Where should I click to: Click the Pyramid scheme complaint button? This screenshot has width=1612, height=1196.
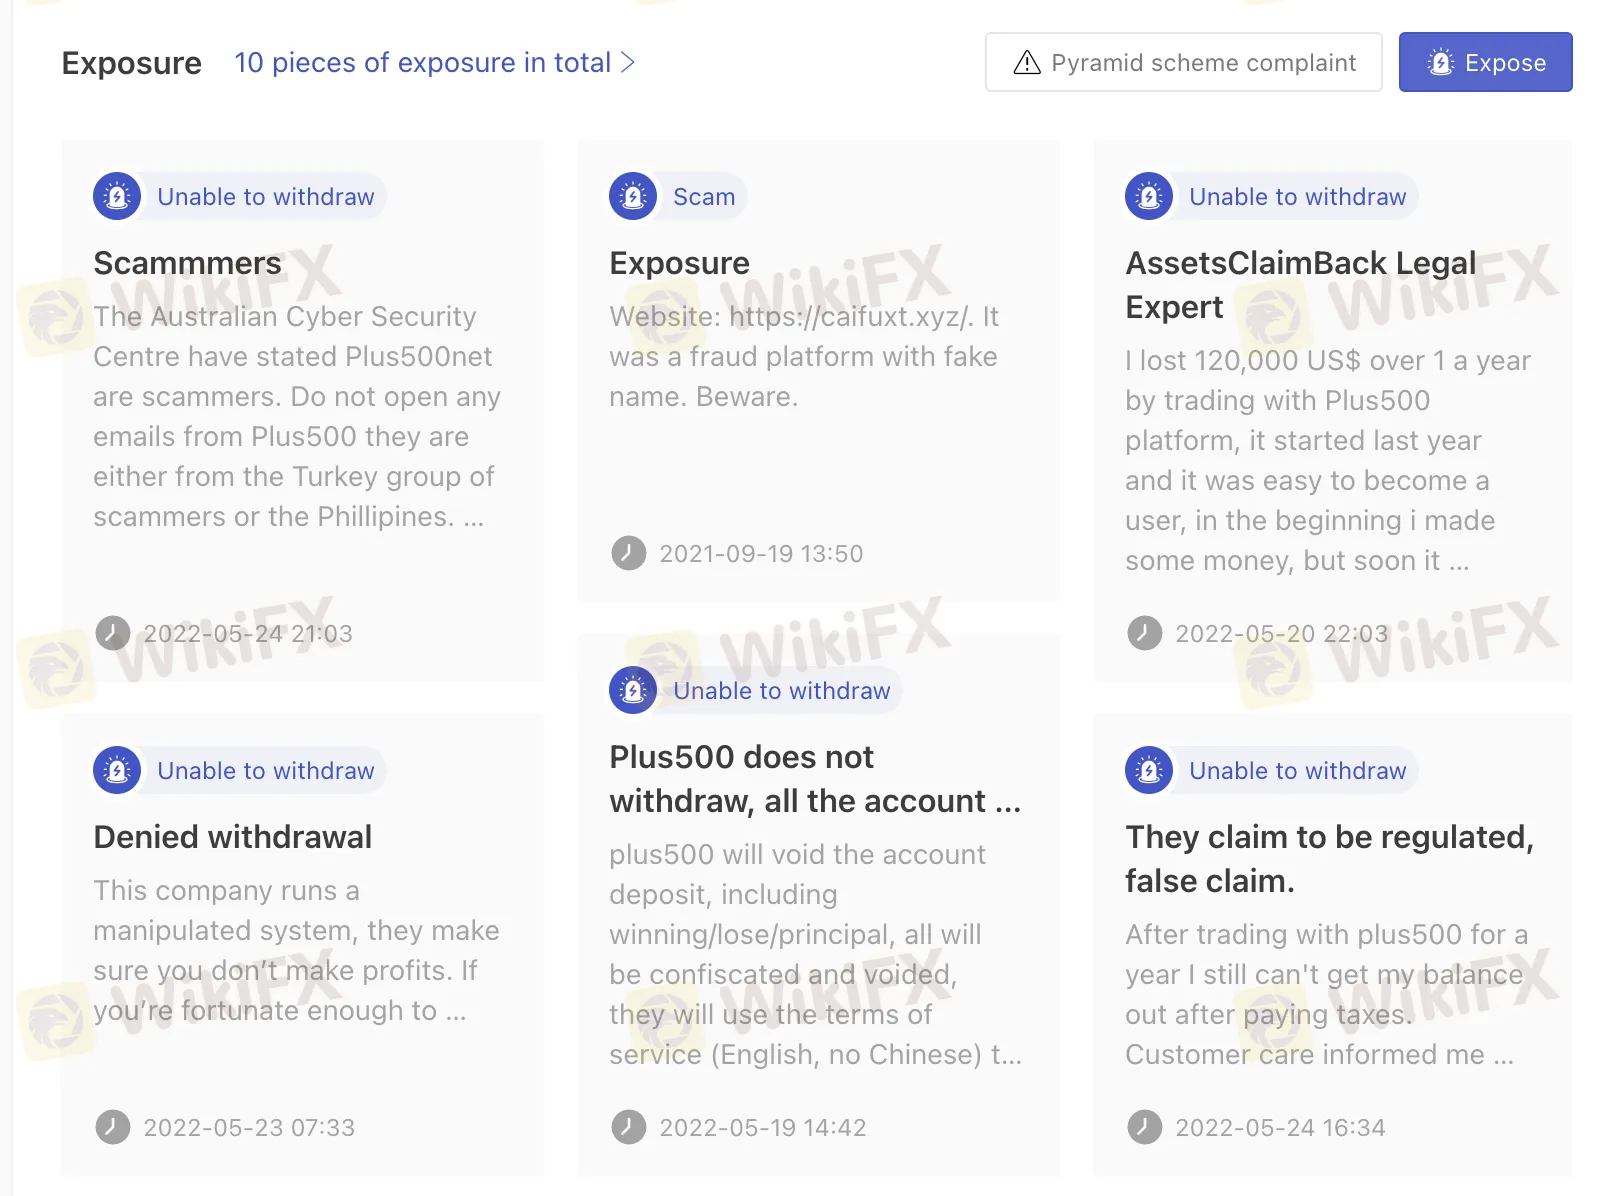point(1183,62)
